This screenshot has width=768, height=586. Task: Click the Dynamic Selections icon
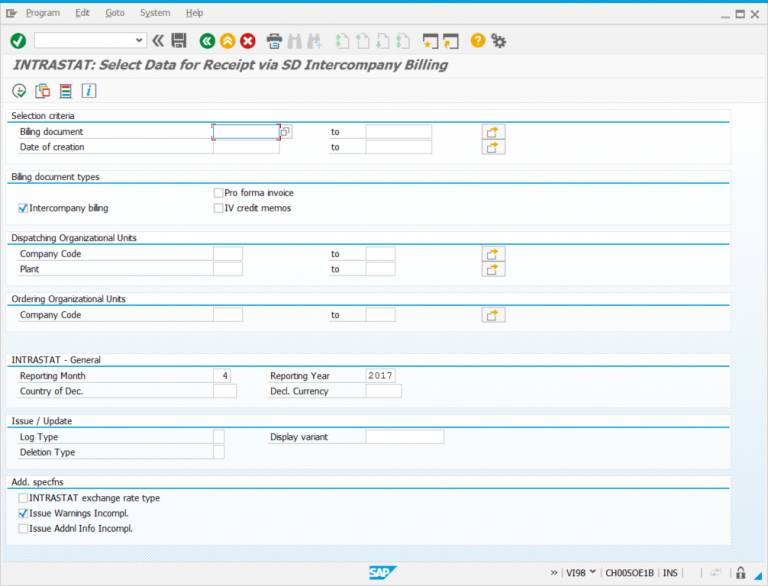point(66,91)
